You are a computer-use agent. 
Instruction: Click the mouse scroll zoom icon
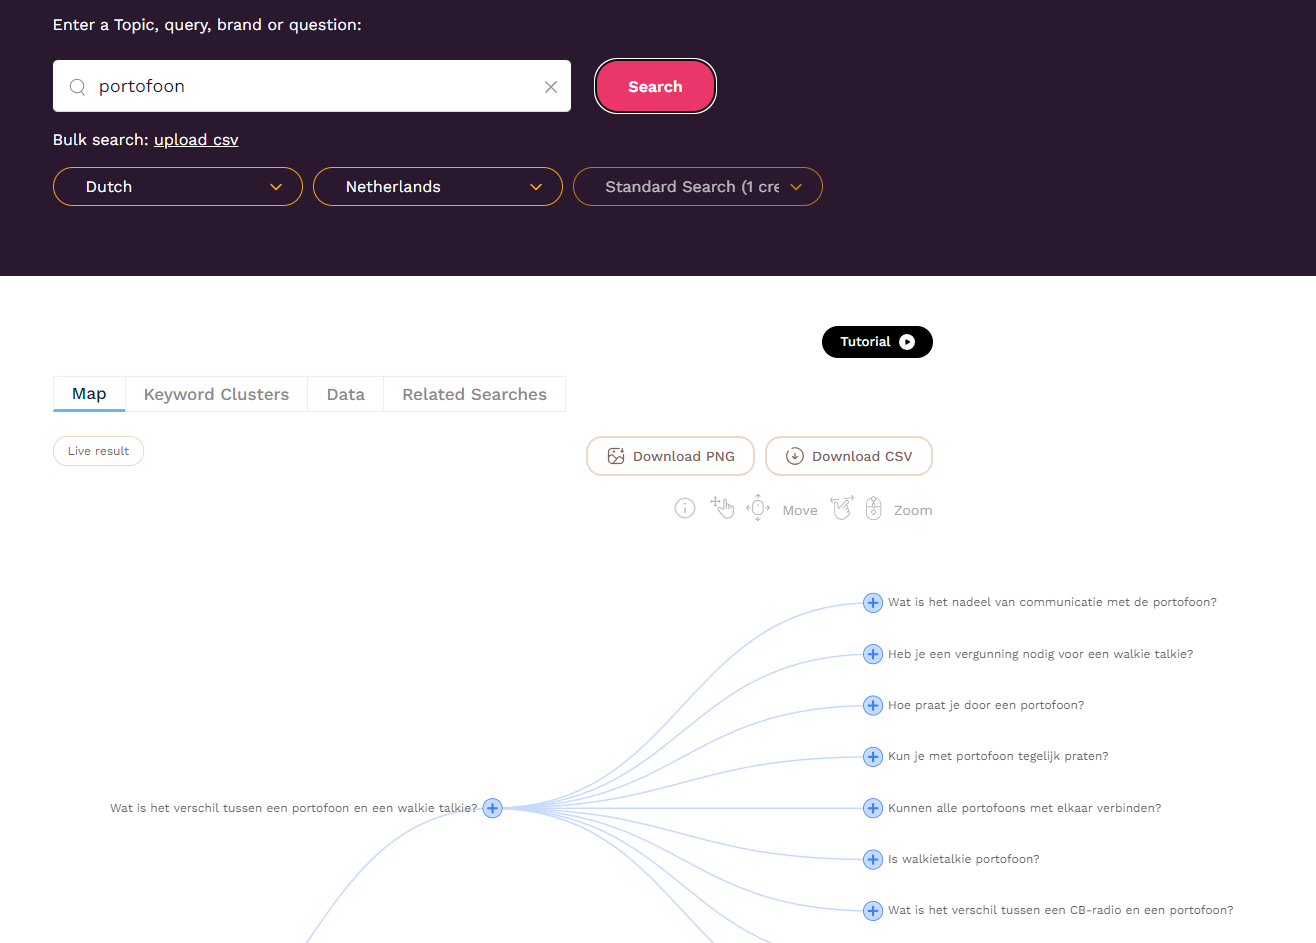[873, 509]
